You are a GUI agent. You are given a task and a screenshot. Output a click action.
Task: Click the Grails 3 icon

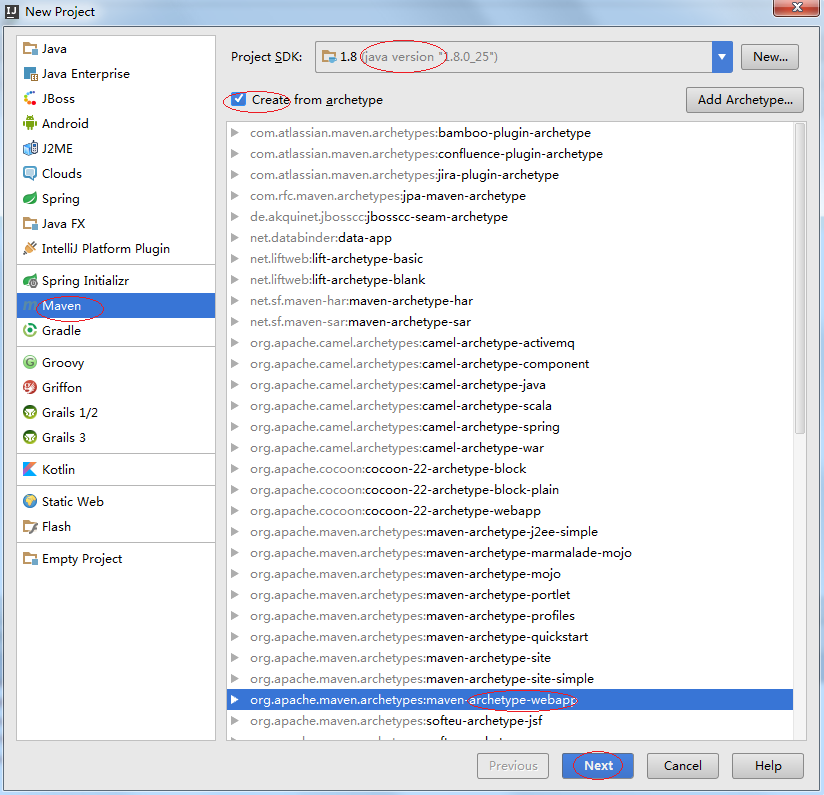[30, 437]
